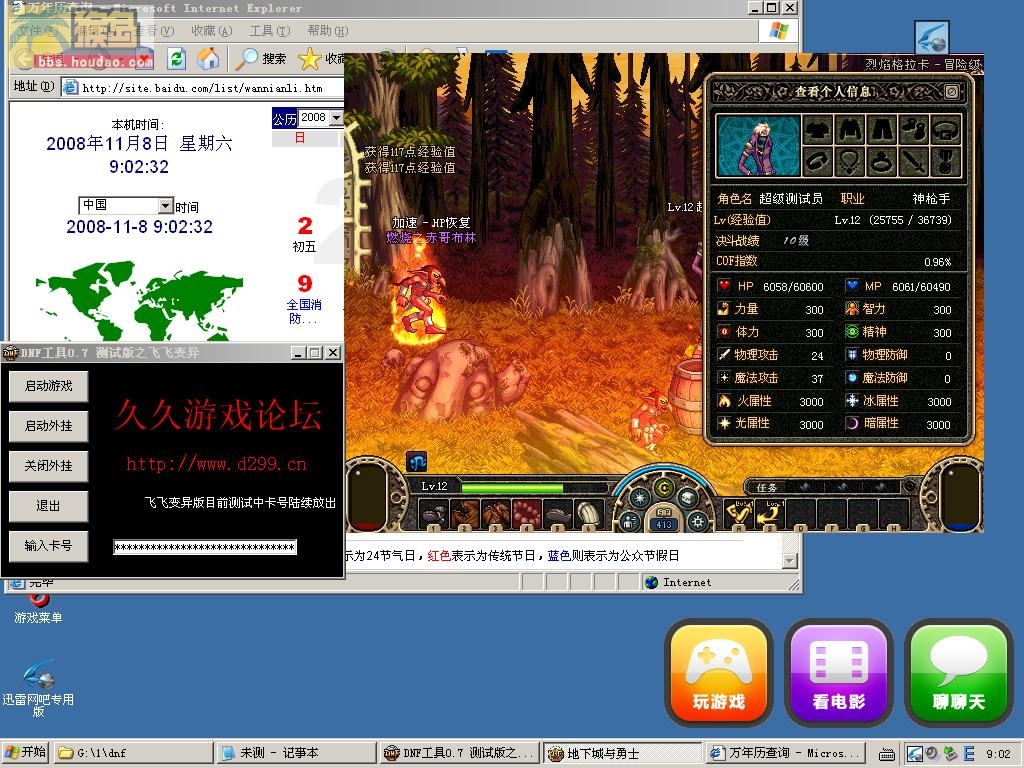This screenshot has height=768, width=1024.
Task: Click 启动外挂 button
Action: (x=48, y=426)
